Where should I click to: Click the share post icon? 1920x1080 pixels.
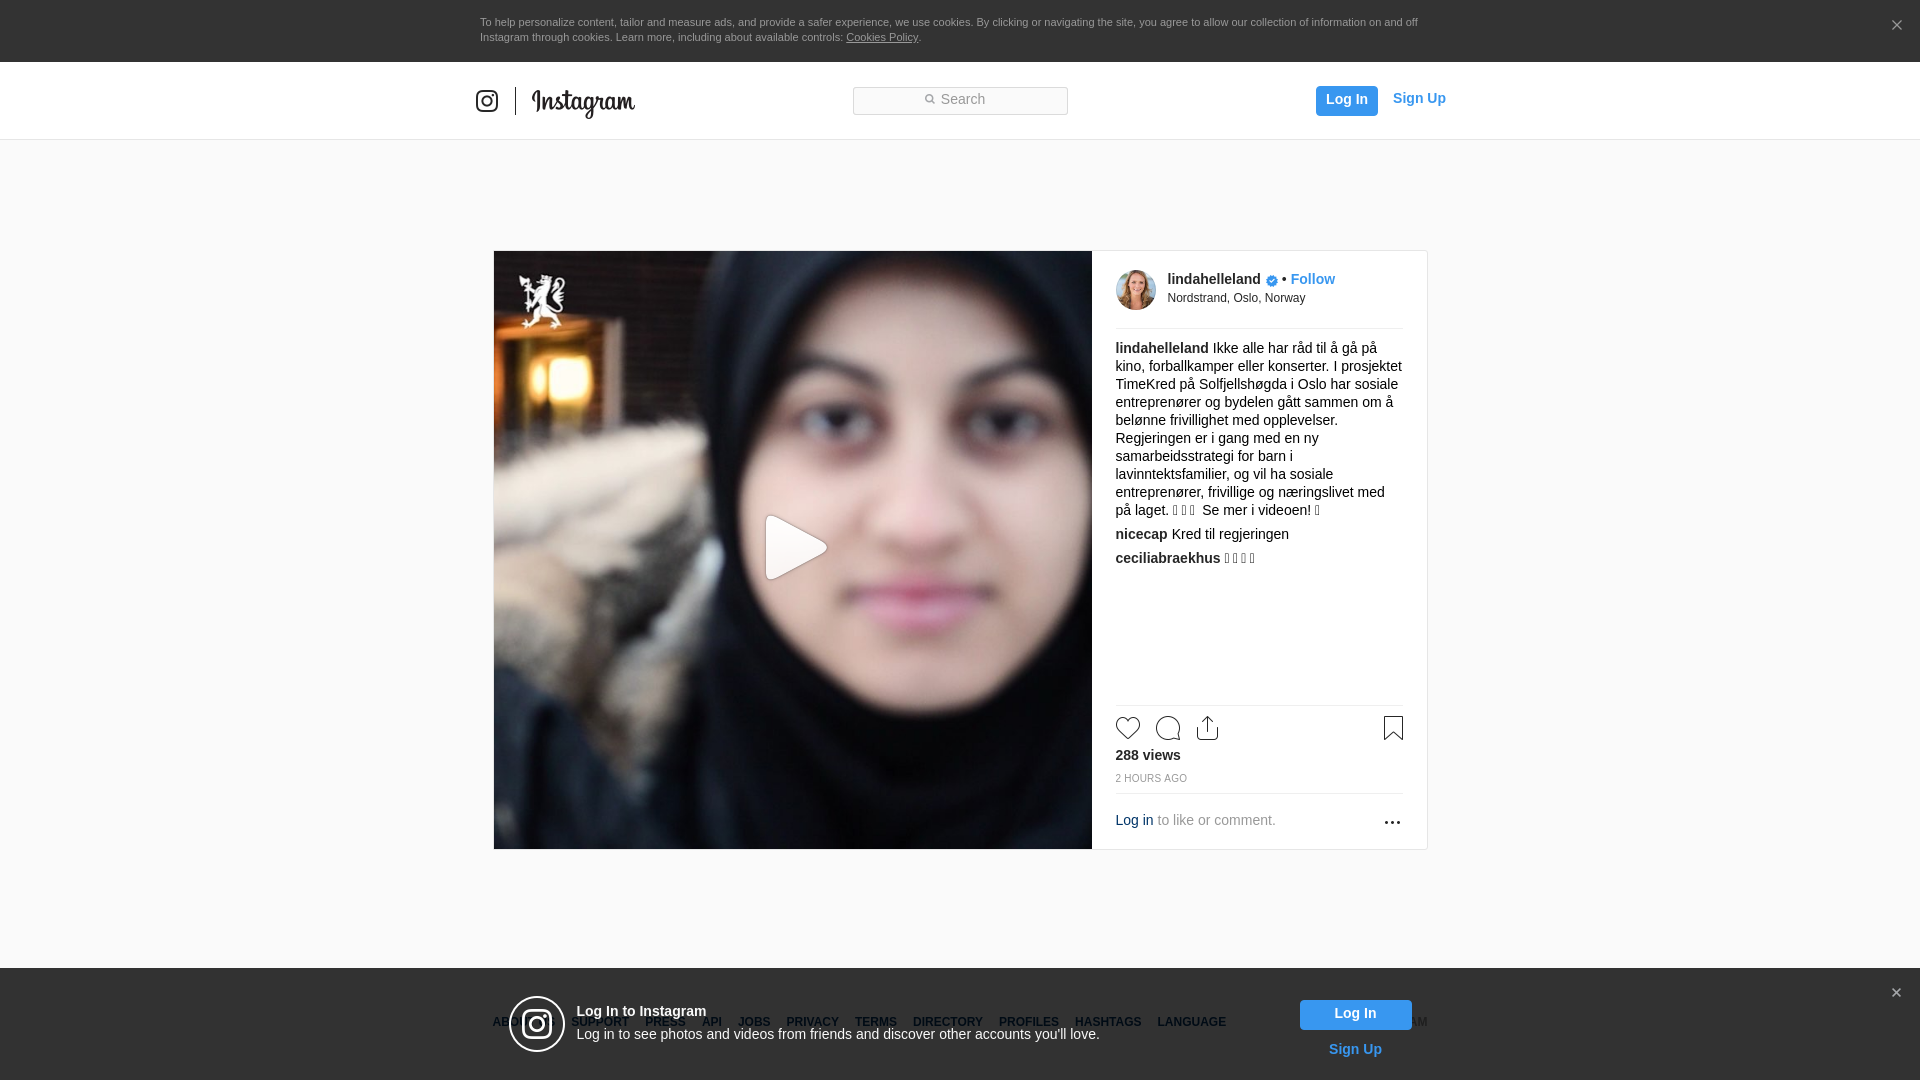click(1207, 728)
